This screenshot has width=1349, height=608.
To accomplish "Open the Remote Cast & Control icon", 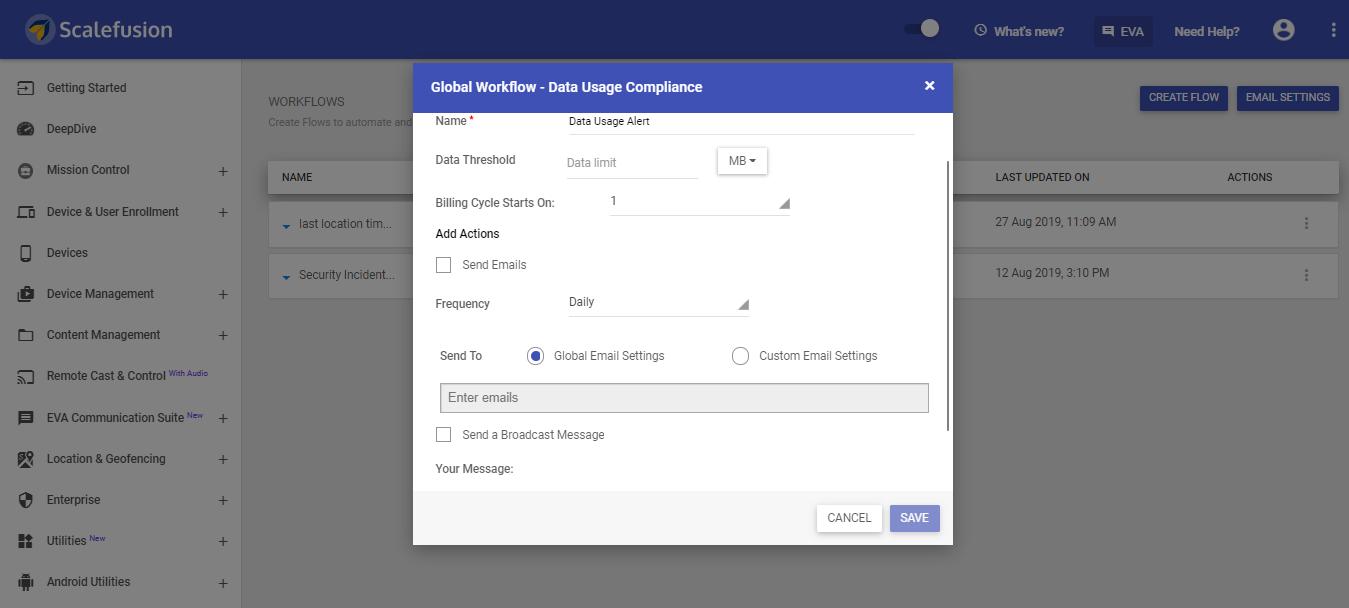I will 26,376.
